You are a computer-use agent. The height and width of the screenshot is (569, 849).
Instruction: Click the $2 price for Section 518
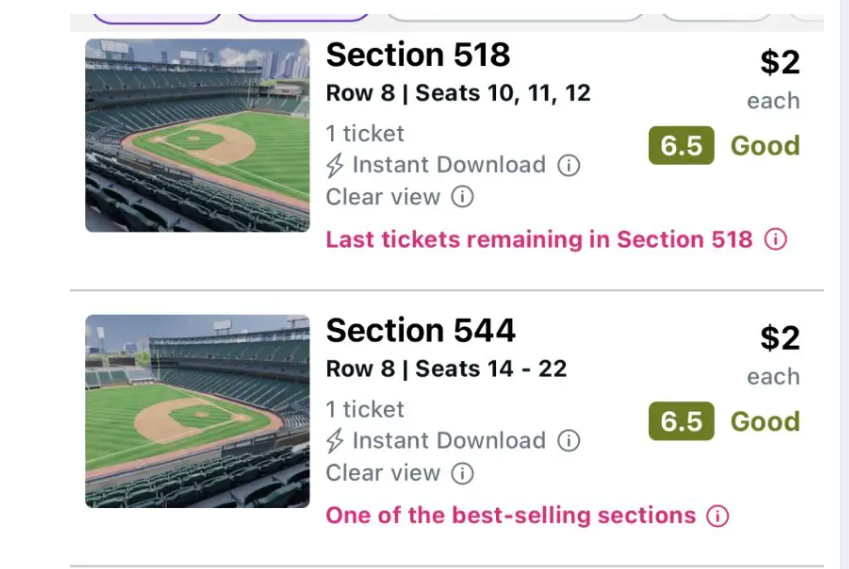point(779,62)
